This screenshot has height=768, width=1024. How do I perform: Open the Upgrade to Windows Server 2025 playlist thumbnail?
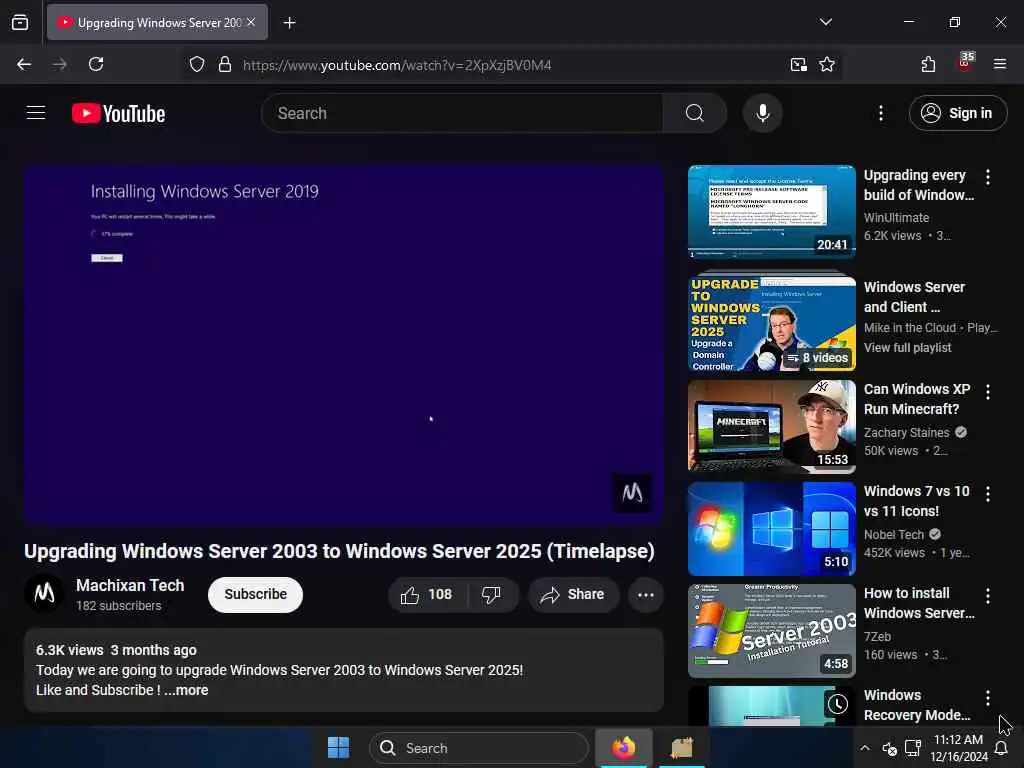[771, 323]
